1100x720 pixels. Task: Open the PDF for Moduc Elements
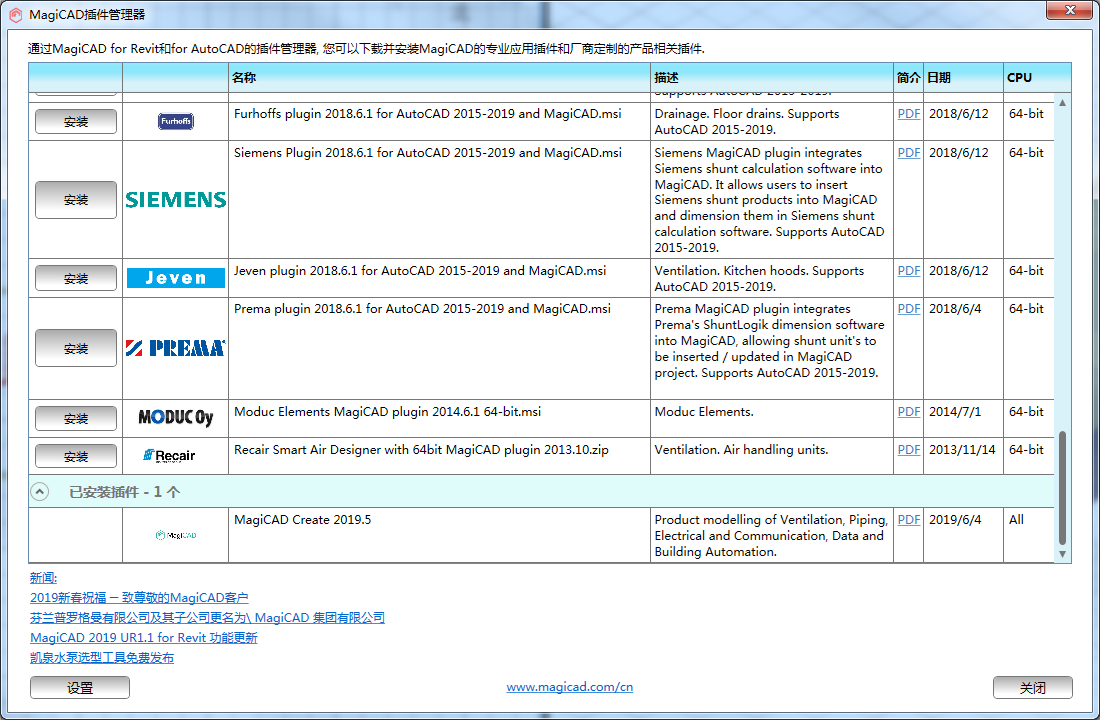pyautogui.click(x=908, y=411)
